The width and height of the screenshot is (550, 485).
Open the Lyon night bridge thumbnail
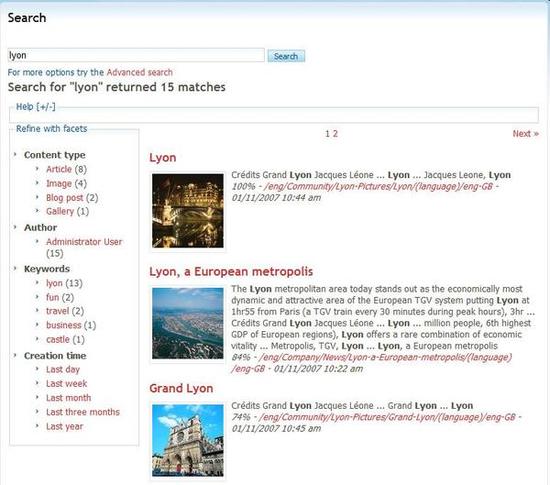coord(188,211)
